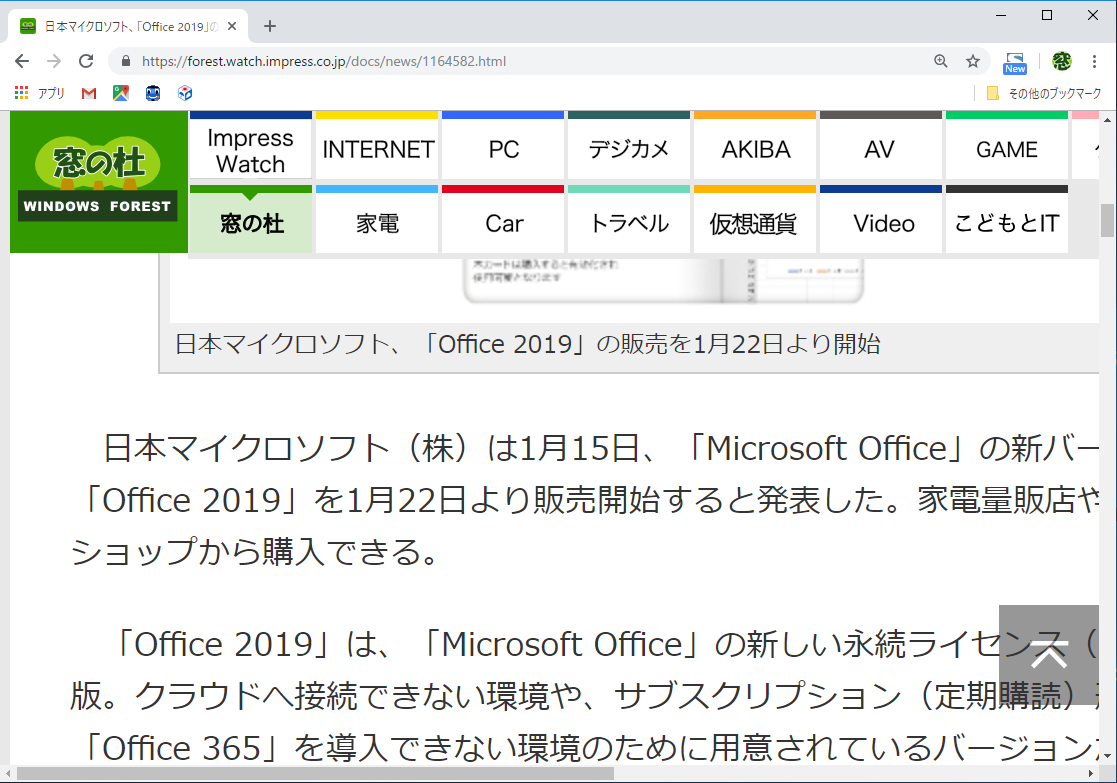Open the Google apps grid icon
This screenshot has width=1117, height=783.
click(22, 93)
